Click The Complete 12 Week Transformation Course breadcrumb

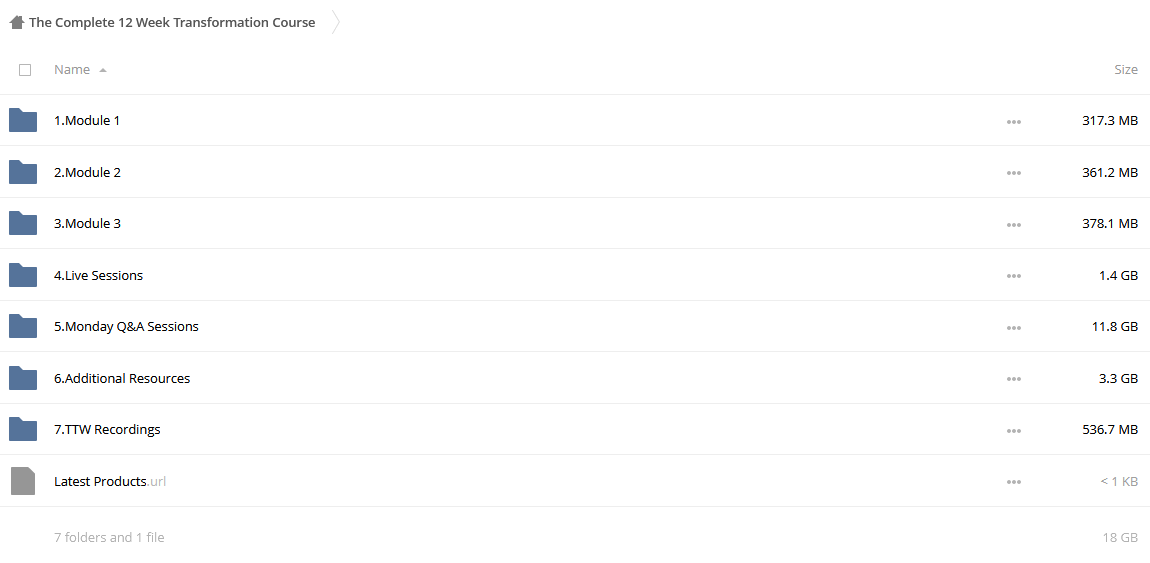[x=172, y=22]
